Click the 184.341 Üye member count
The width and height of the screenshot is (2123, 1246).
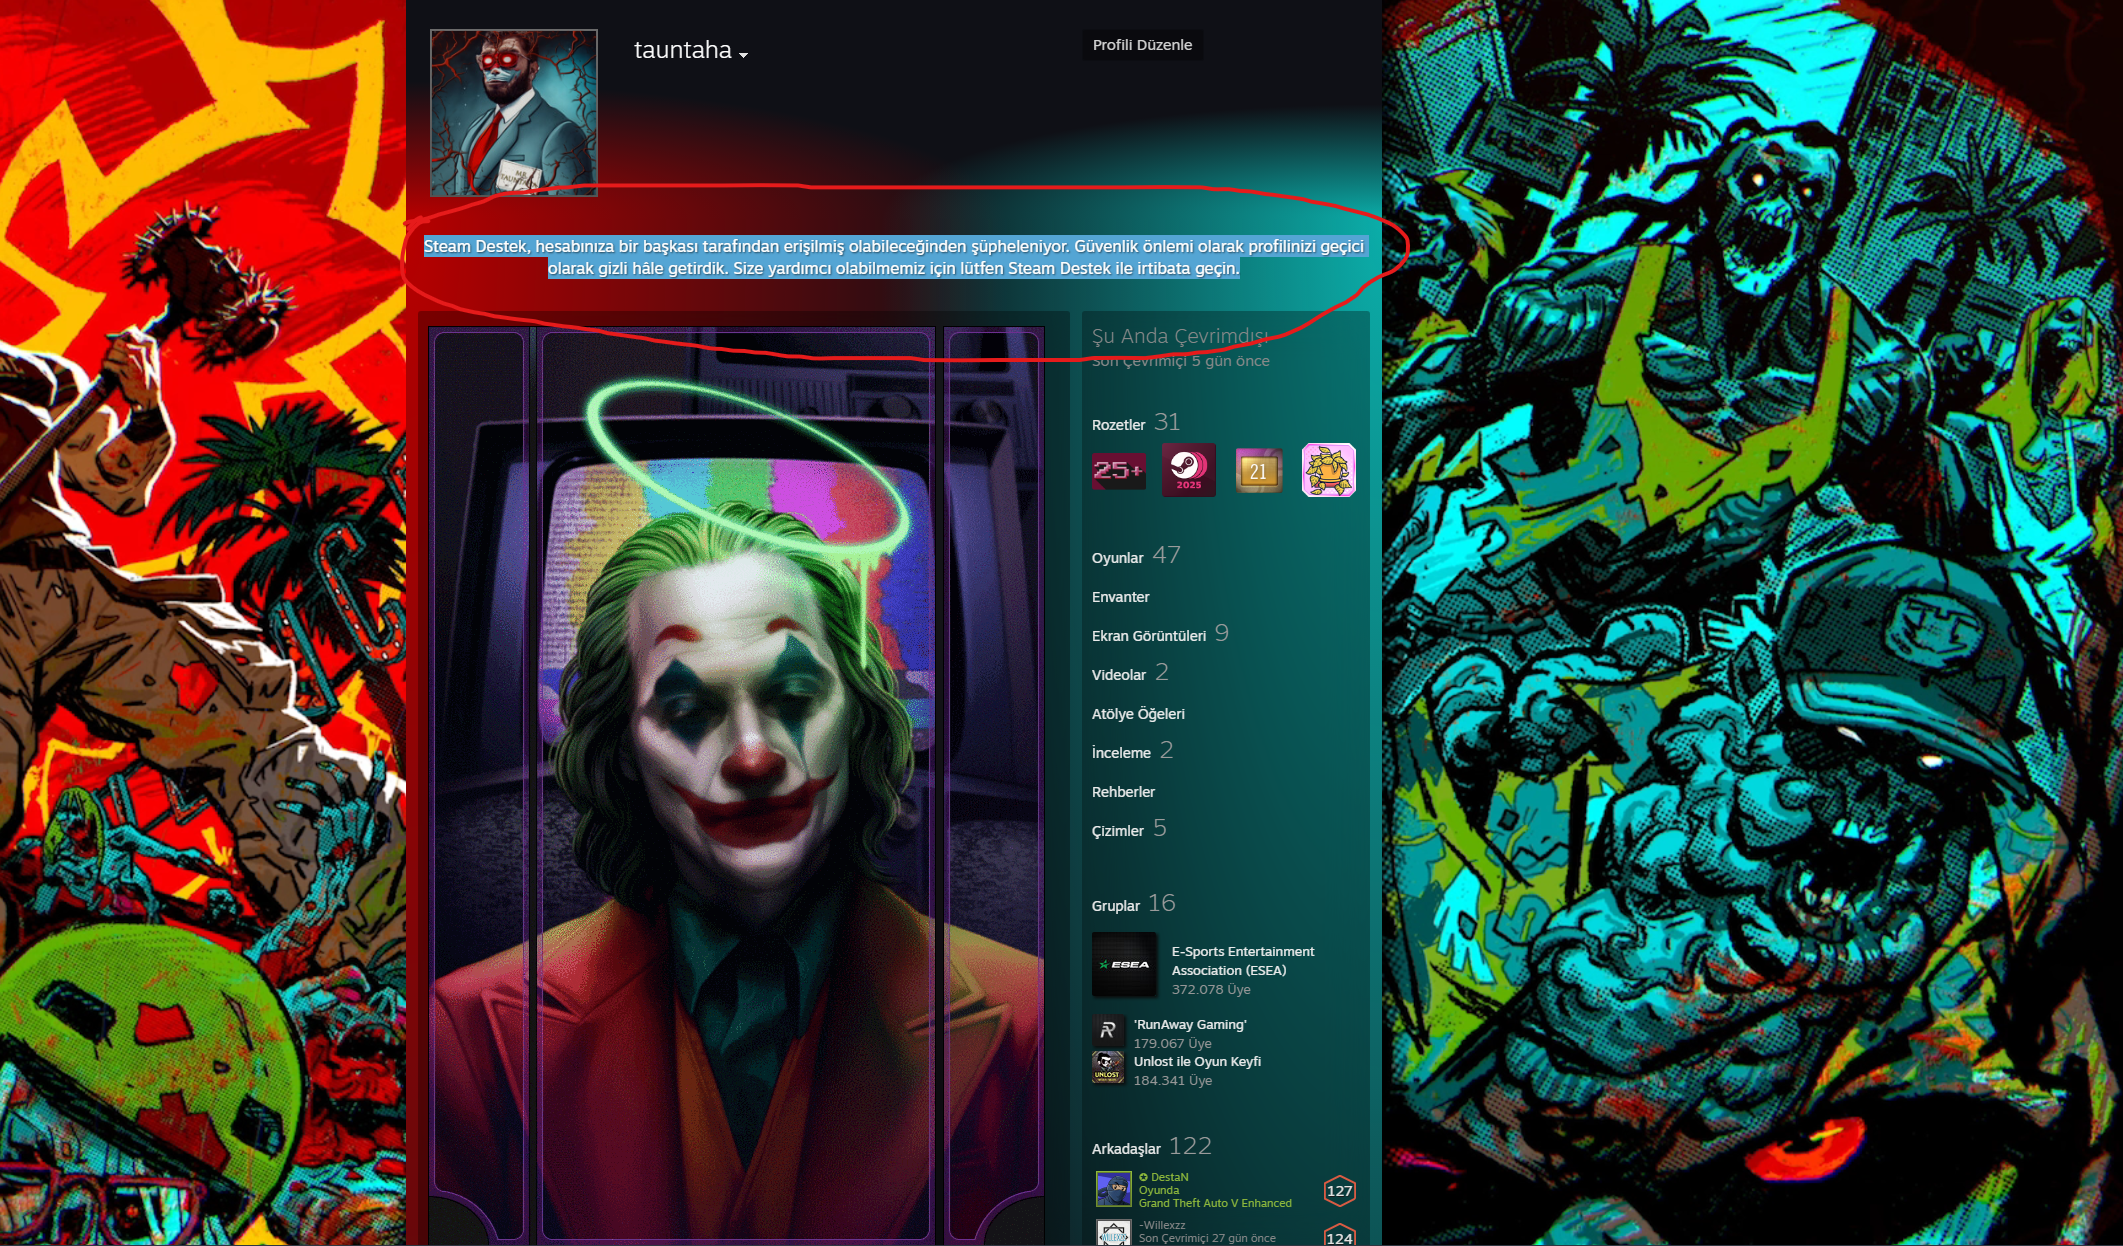click(1173, 1081)
